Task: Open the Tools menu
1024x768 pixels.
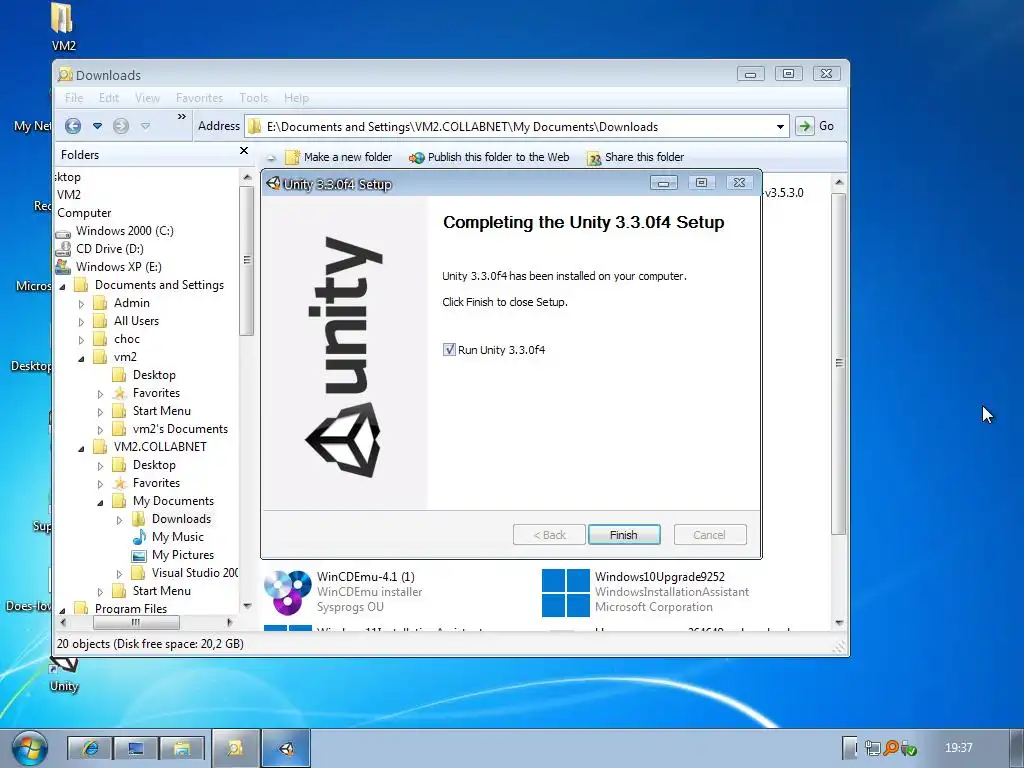Action: pos(253,97)
